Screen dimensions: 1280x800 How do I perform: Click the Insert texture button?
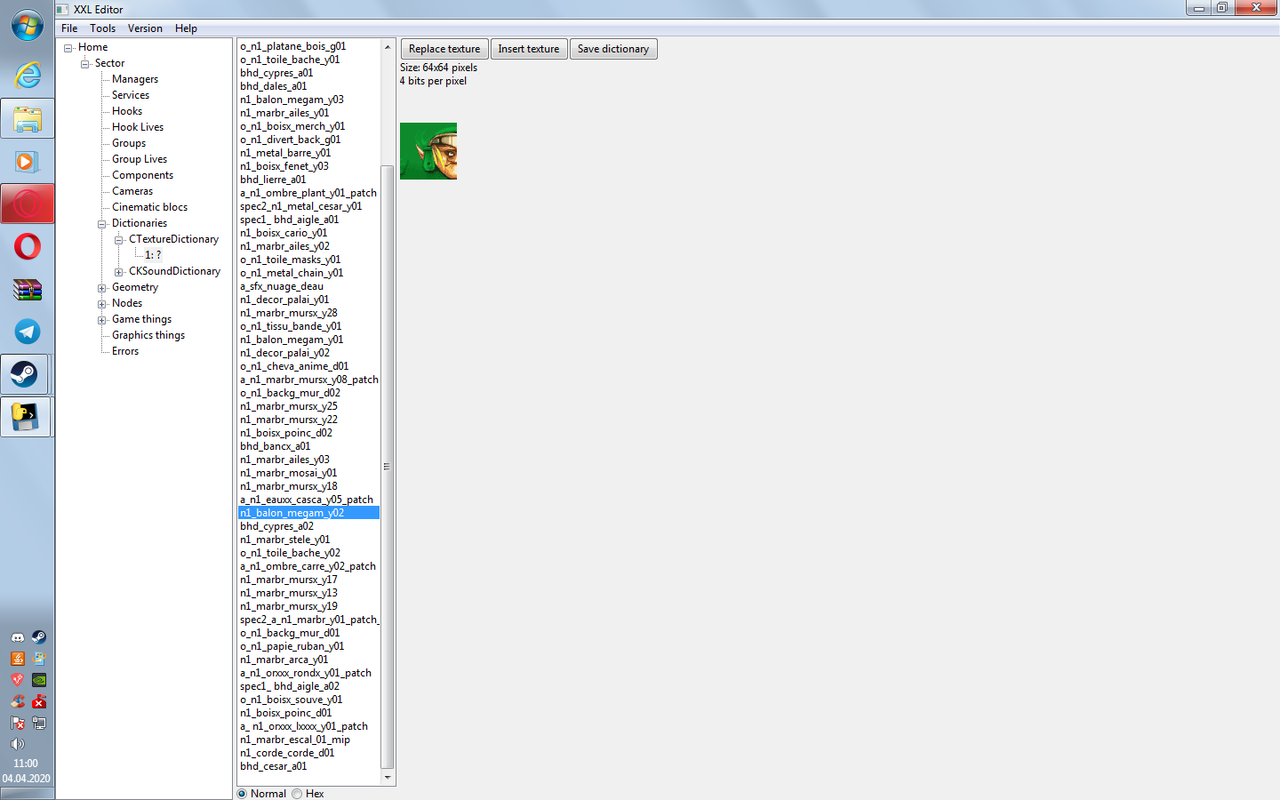tap(528, 49)
